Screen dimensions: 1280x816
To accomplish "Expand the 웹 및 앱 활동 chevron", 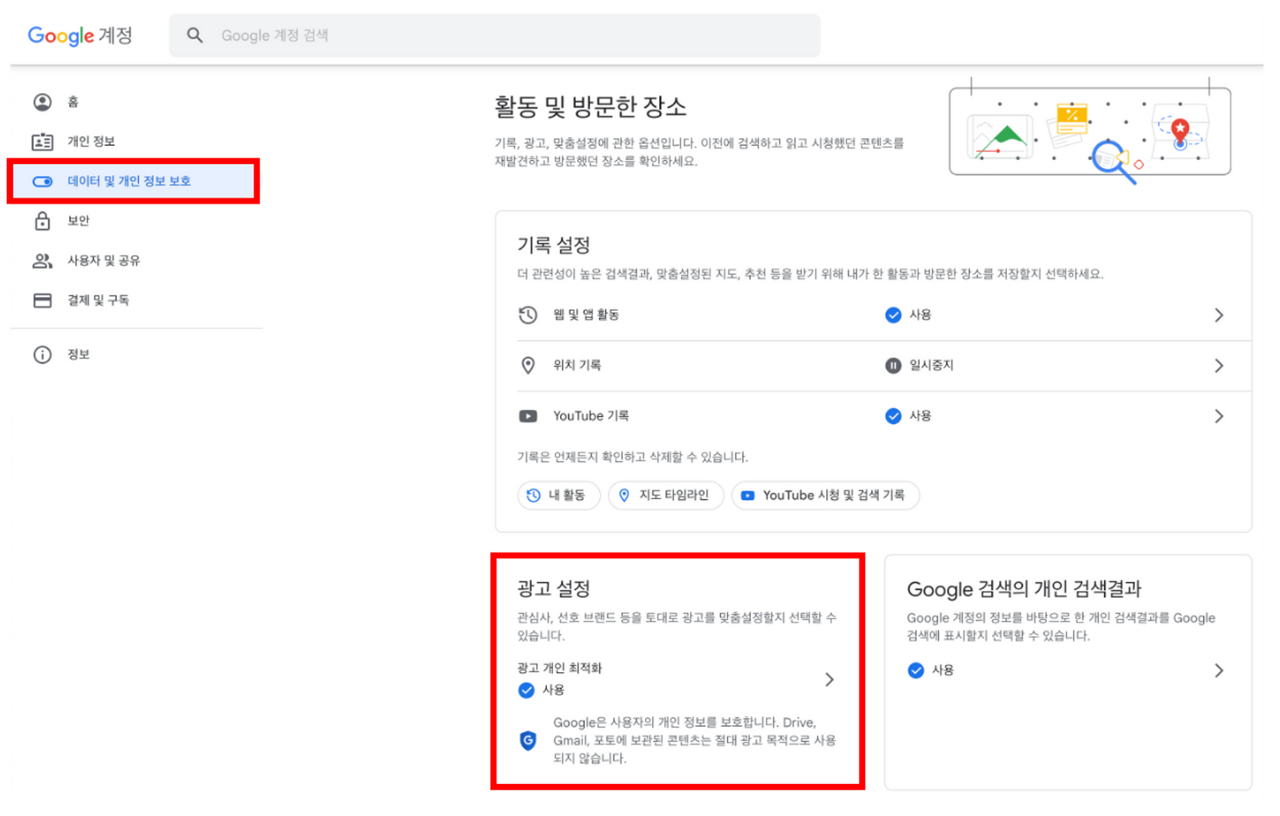I will click(1218, 315).
